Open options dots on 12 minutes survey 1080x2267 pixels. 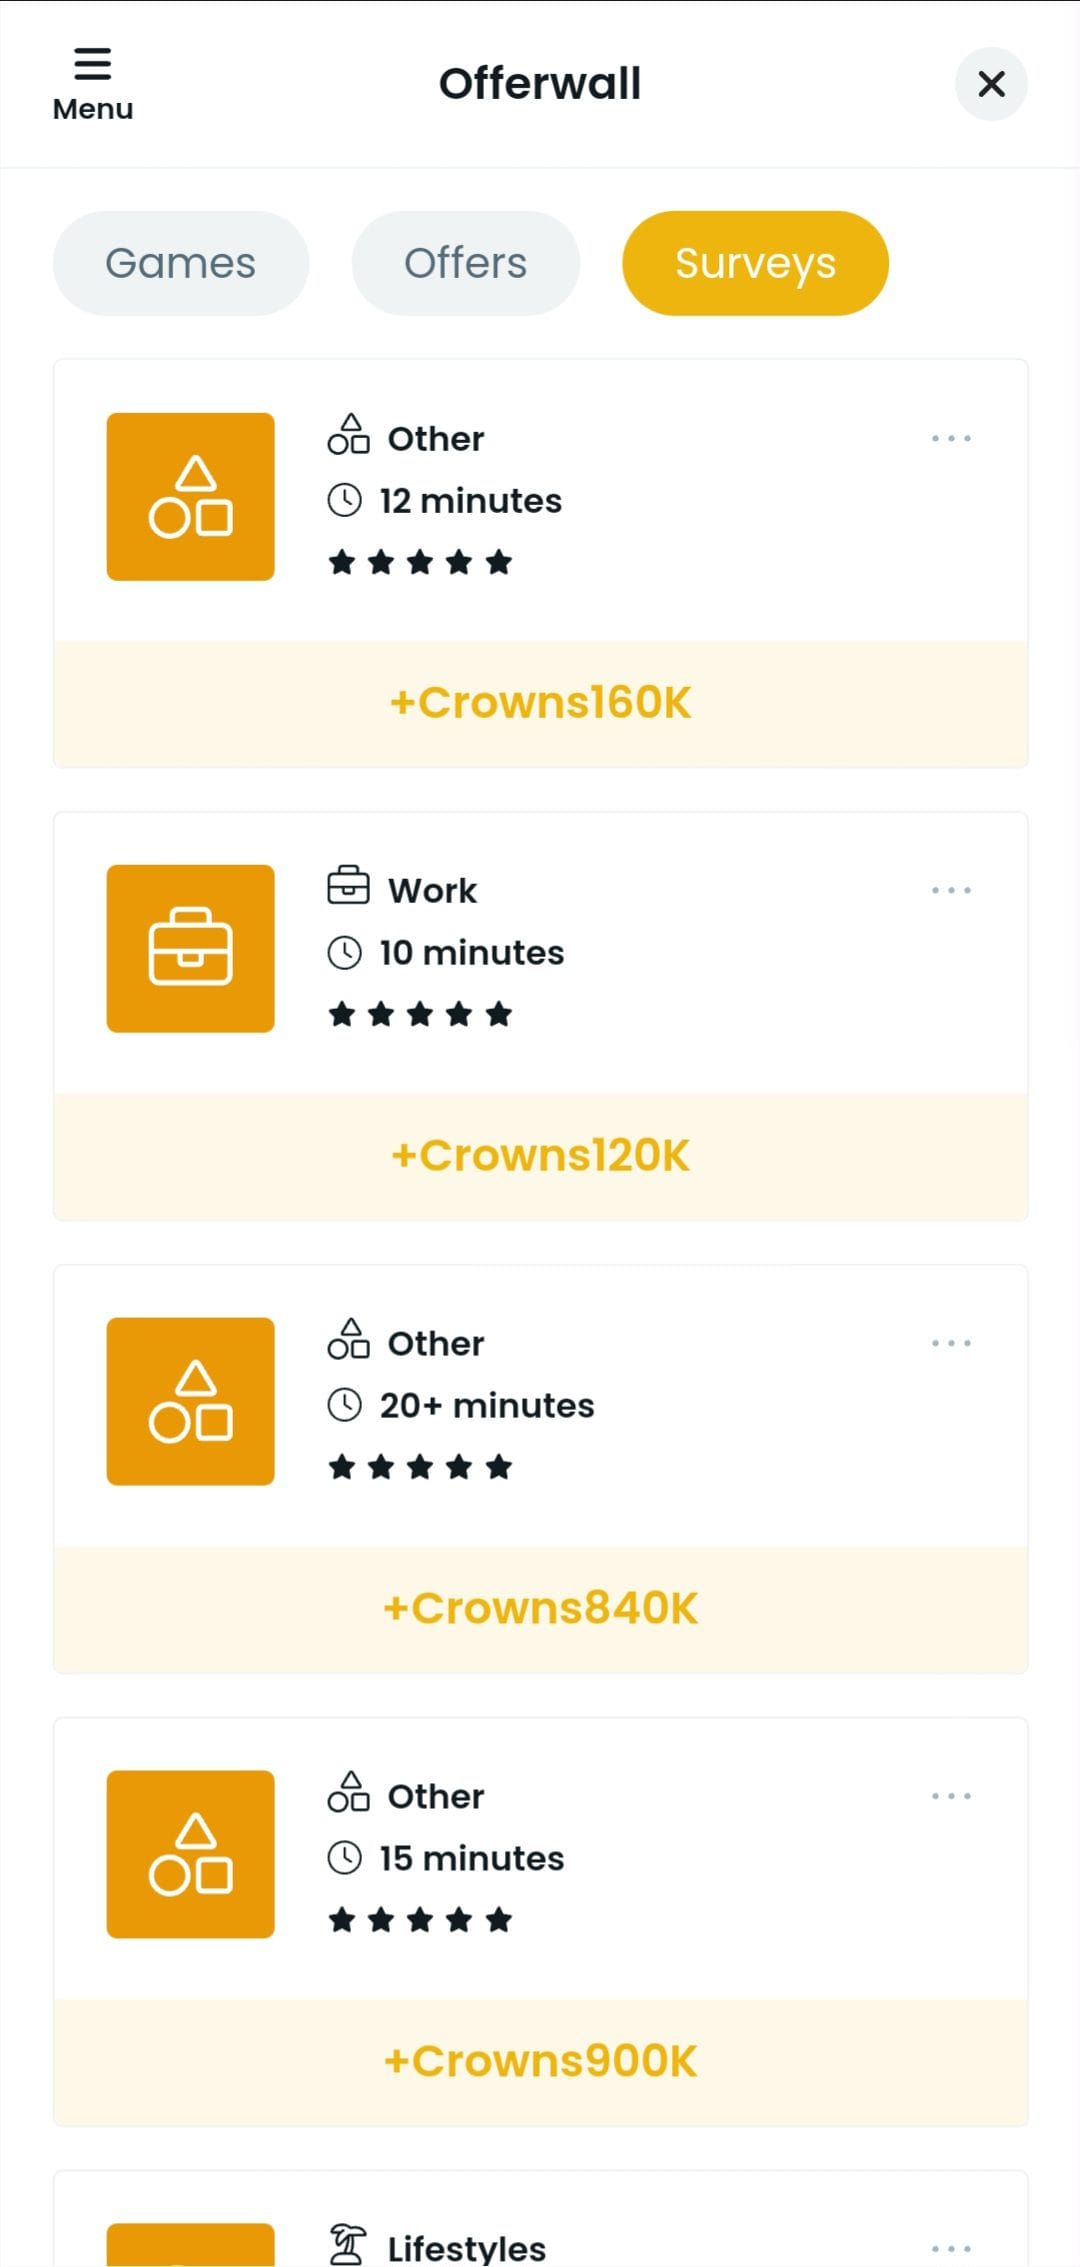coord(951,438)
